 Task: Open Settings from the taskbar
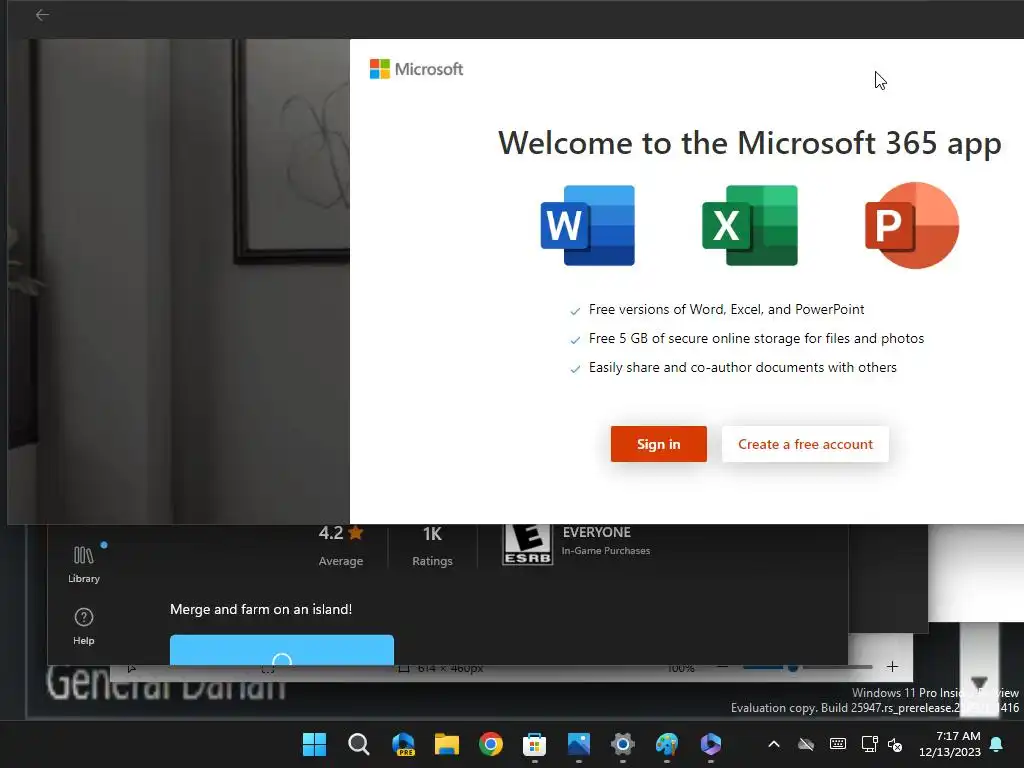point(622,744)
